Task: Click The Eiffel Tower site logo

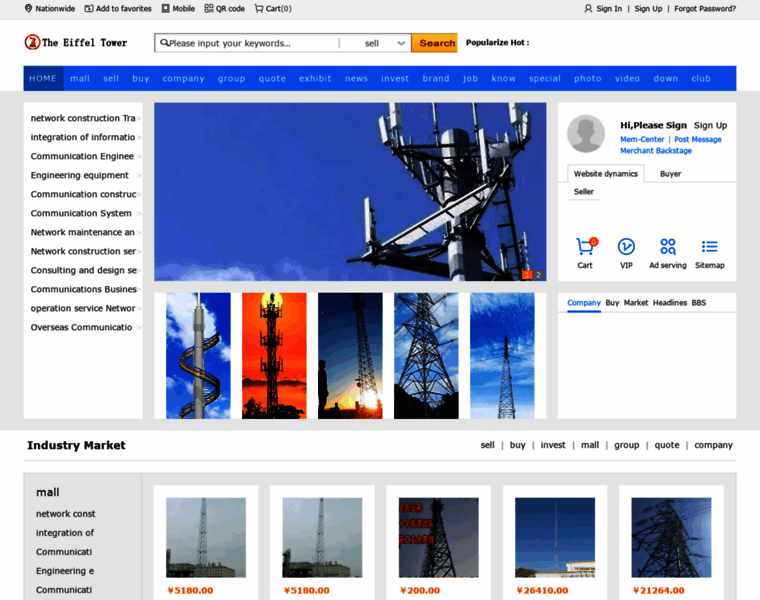Action: click(76, 43)
